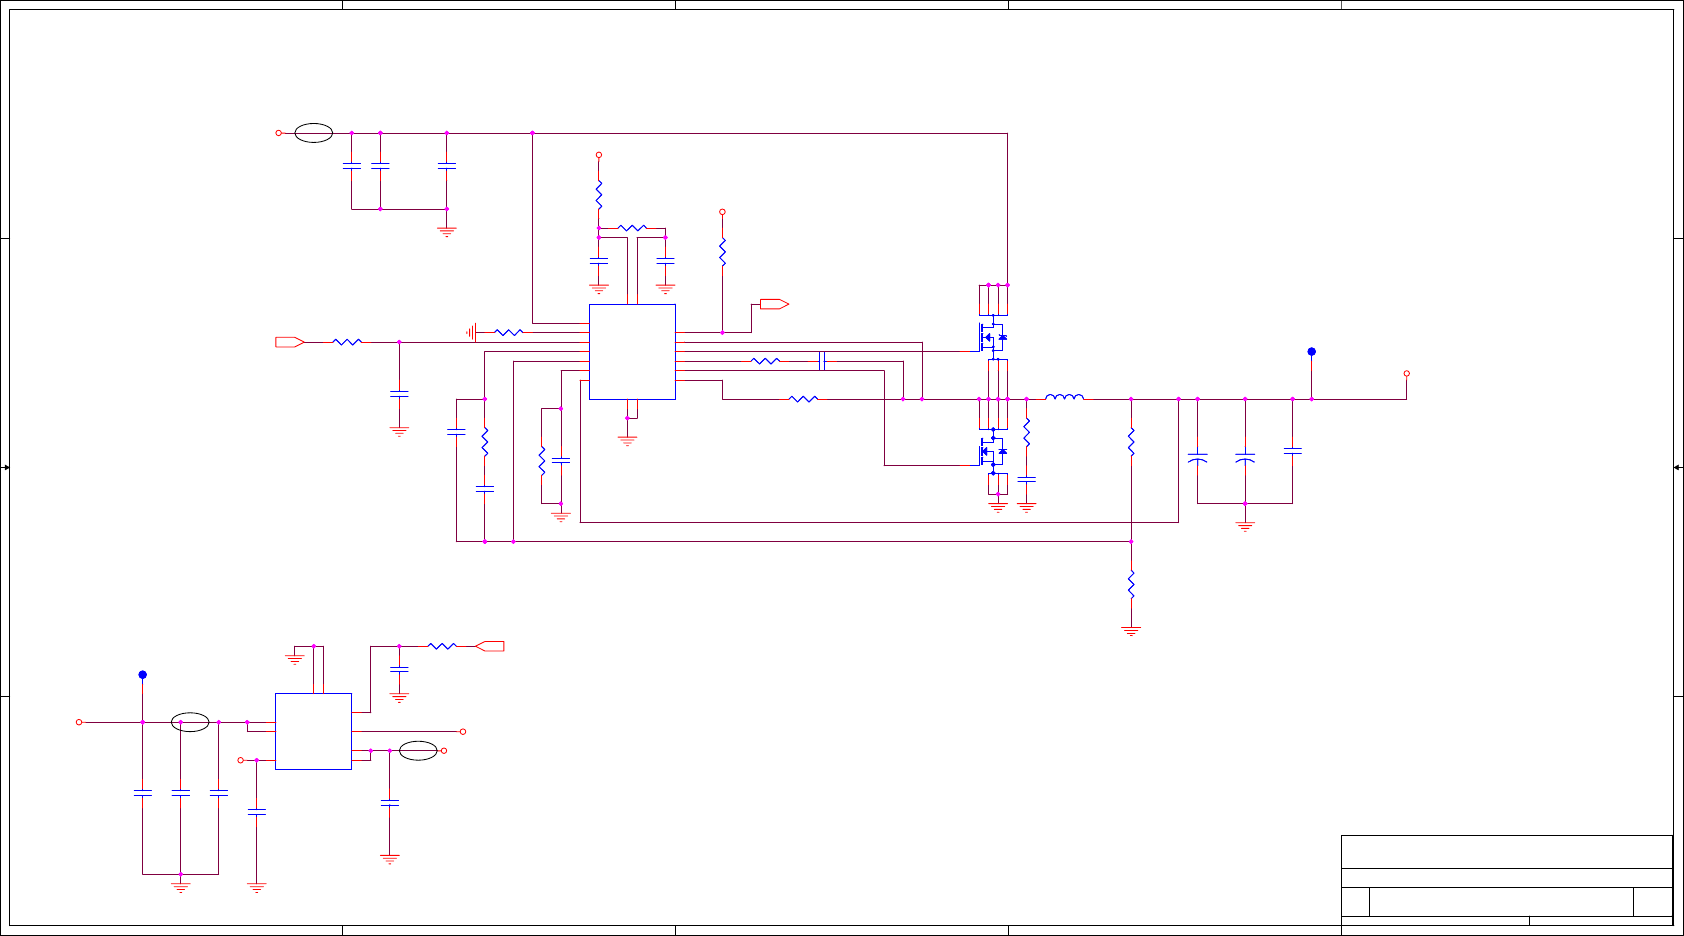
Task: Open the title block in the bottom-right corner
Action: 1507,880
